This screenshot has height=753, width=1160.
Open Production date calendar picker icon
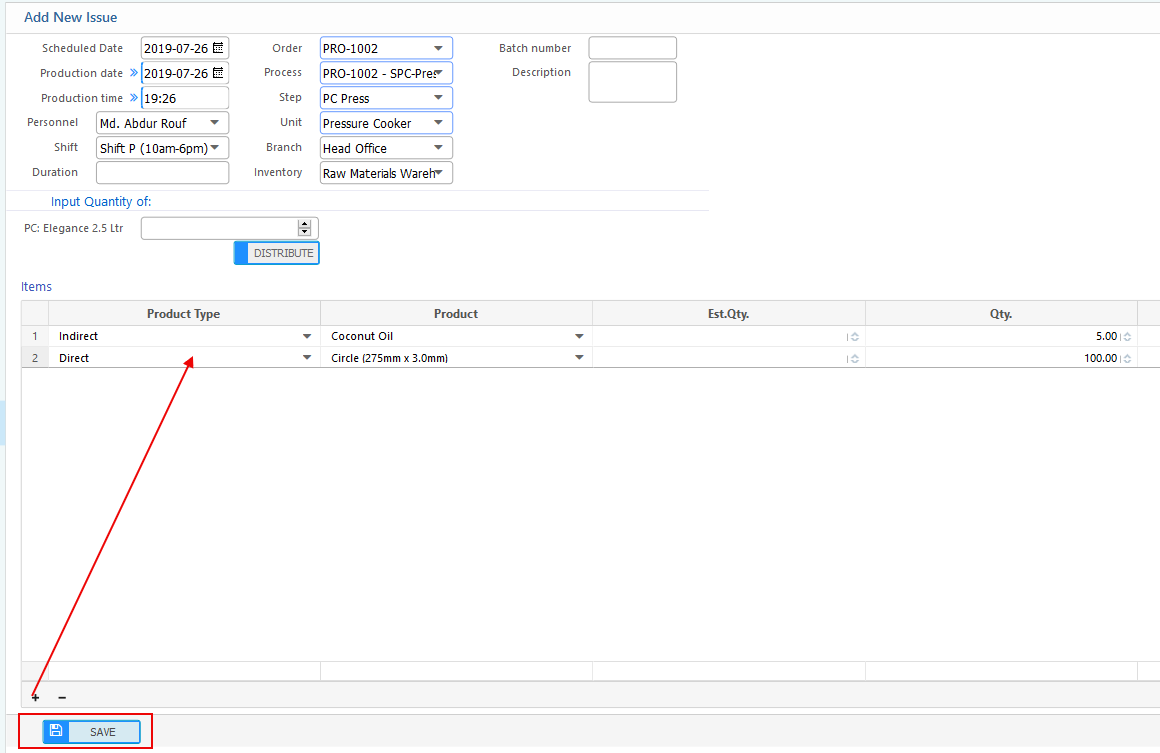pyautogui.click(x=219, y=73)
